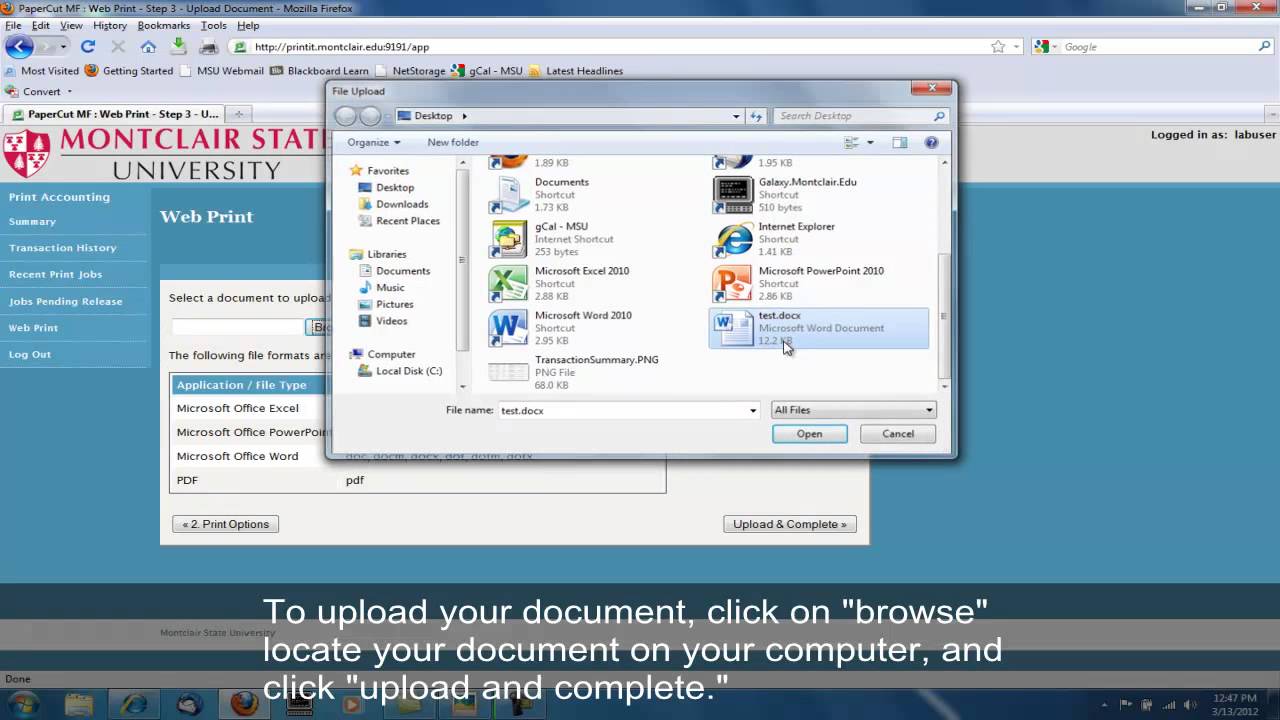Screen dimensions: 1280x720
Task: Click the Firefox taskbar icon
Action: click(243, 704)
